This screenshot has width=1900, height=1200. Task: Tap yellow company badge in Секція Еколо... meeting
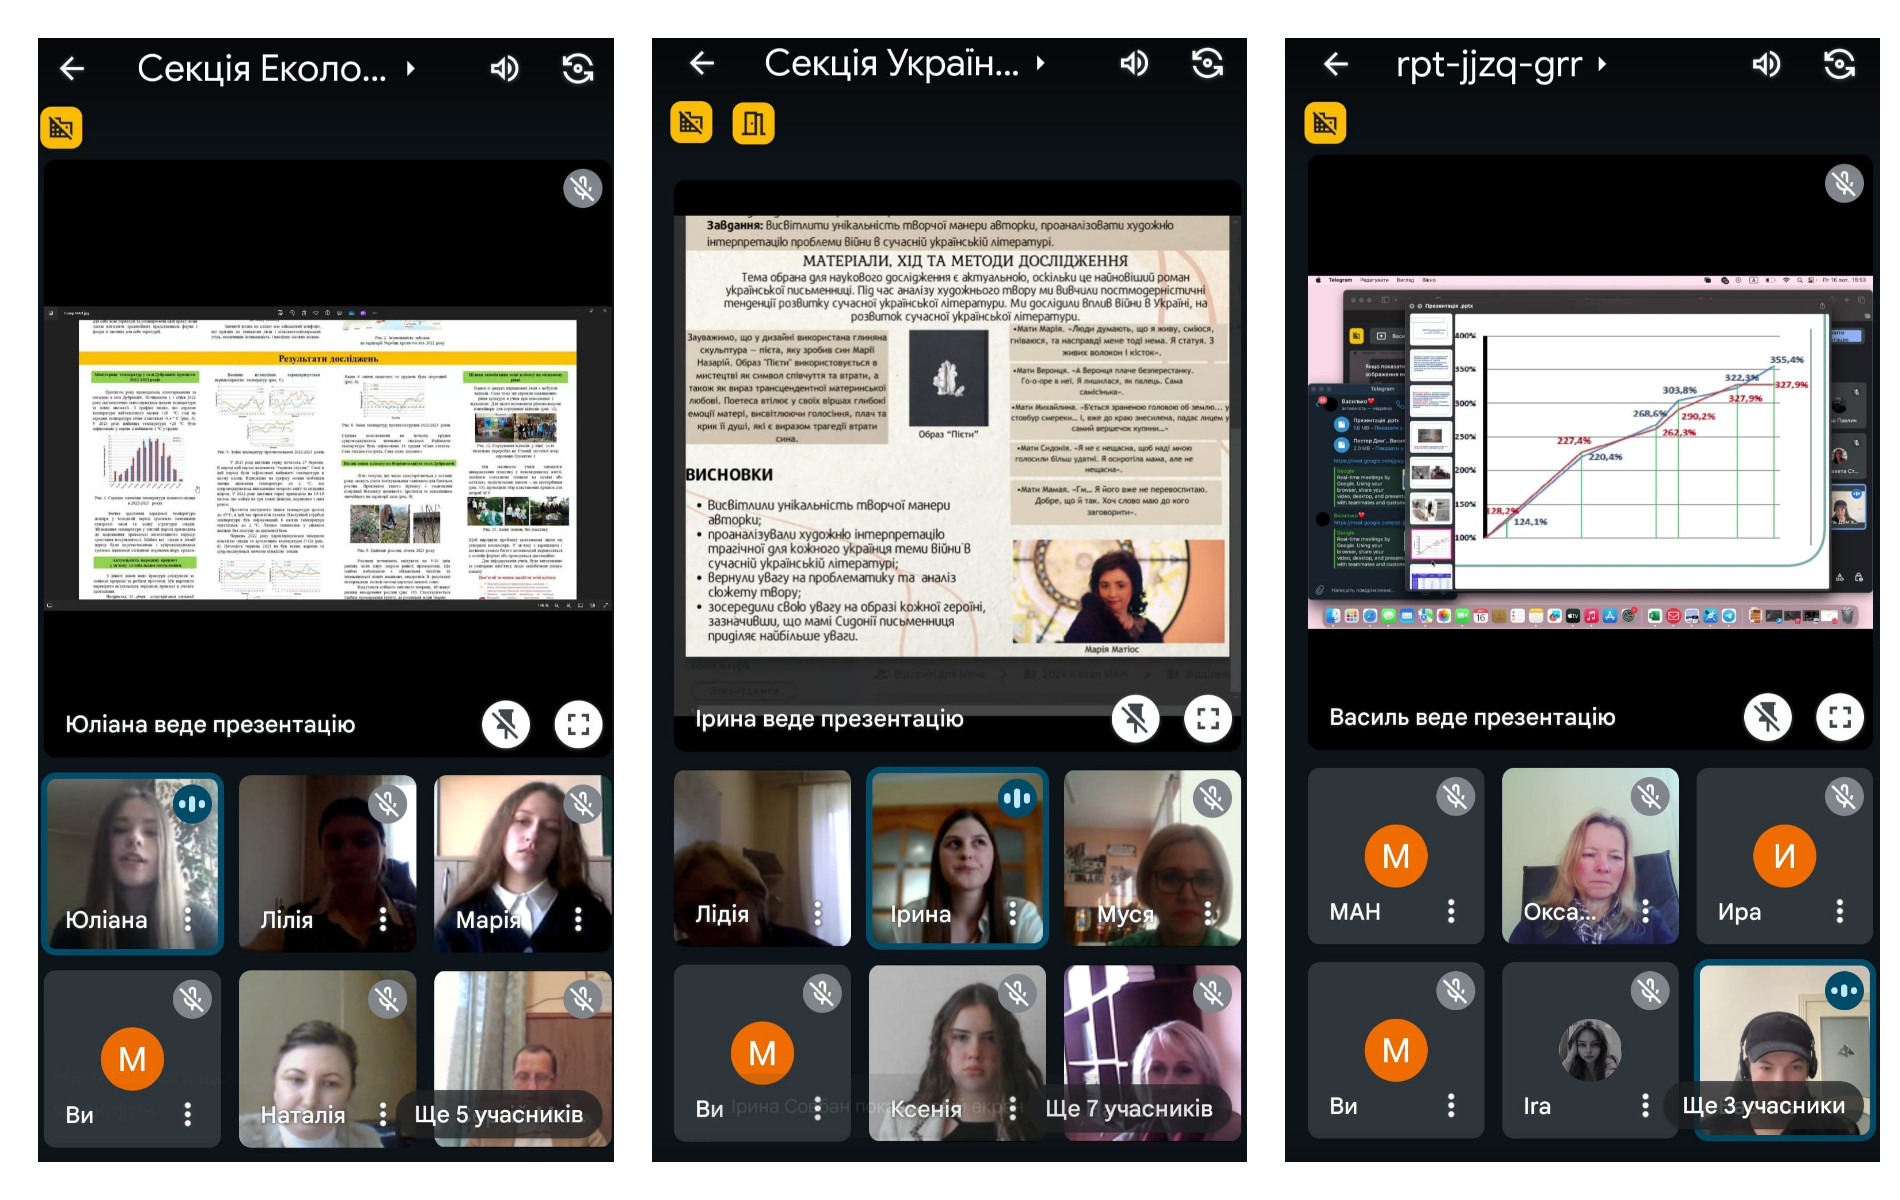pyautogui.click(x=61, y=128)
